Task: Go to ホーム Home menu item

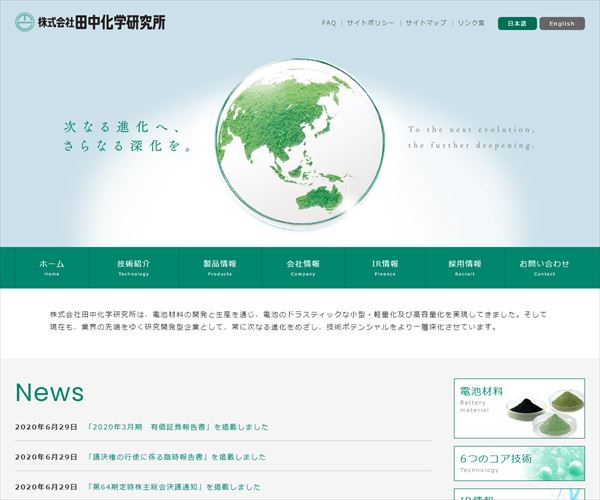Action: point(52,267)
